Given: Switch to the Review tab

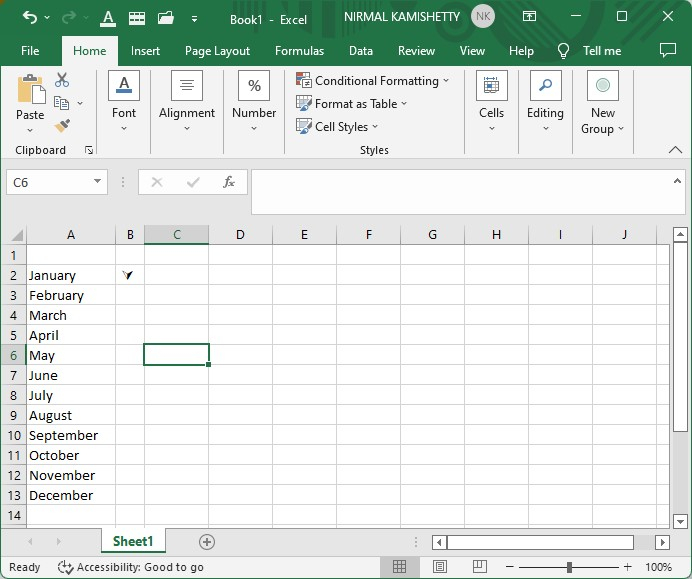Looking at the screenshot, I should pos(416,51).
